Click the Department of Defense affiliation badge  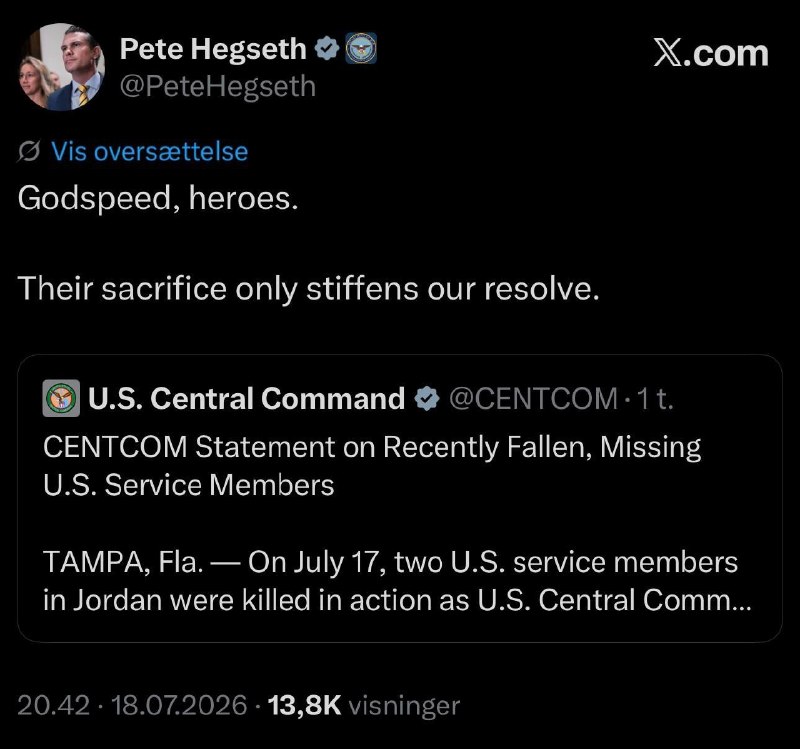361,48
